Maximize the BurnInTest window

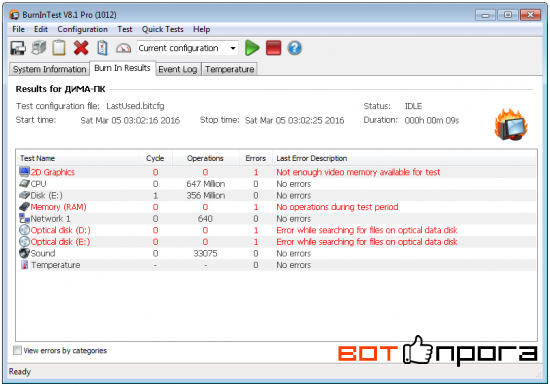click(508, 15)
